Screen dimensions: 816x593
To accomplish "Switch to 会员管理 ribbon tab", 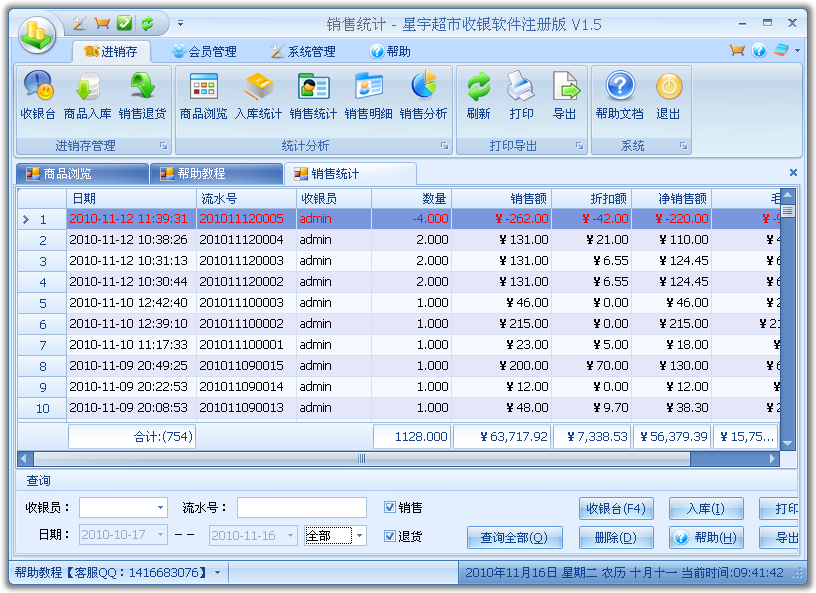I will click(204, 51).
